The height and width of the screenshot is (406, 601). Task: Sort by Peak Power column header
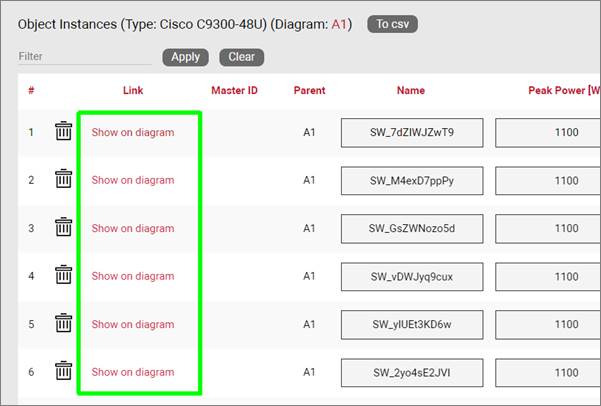(564, 90)
